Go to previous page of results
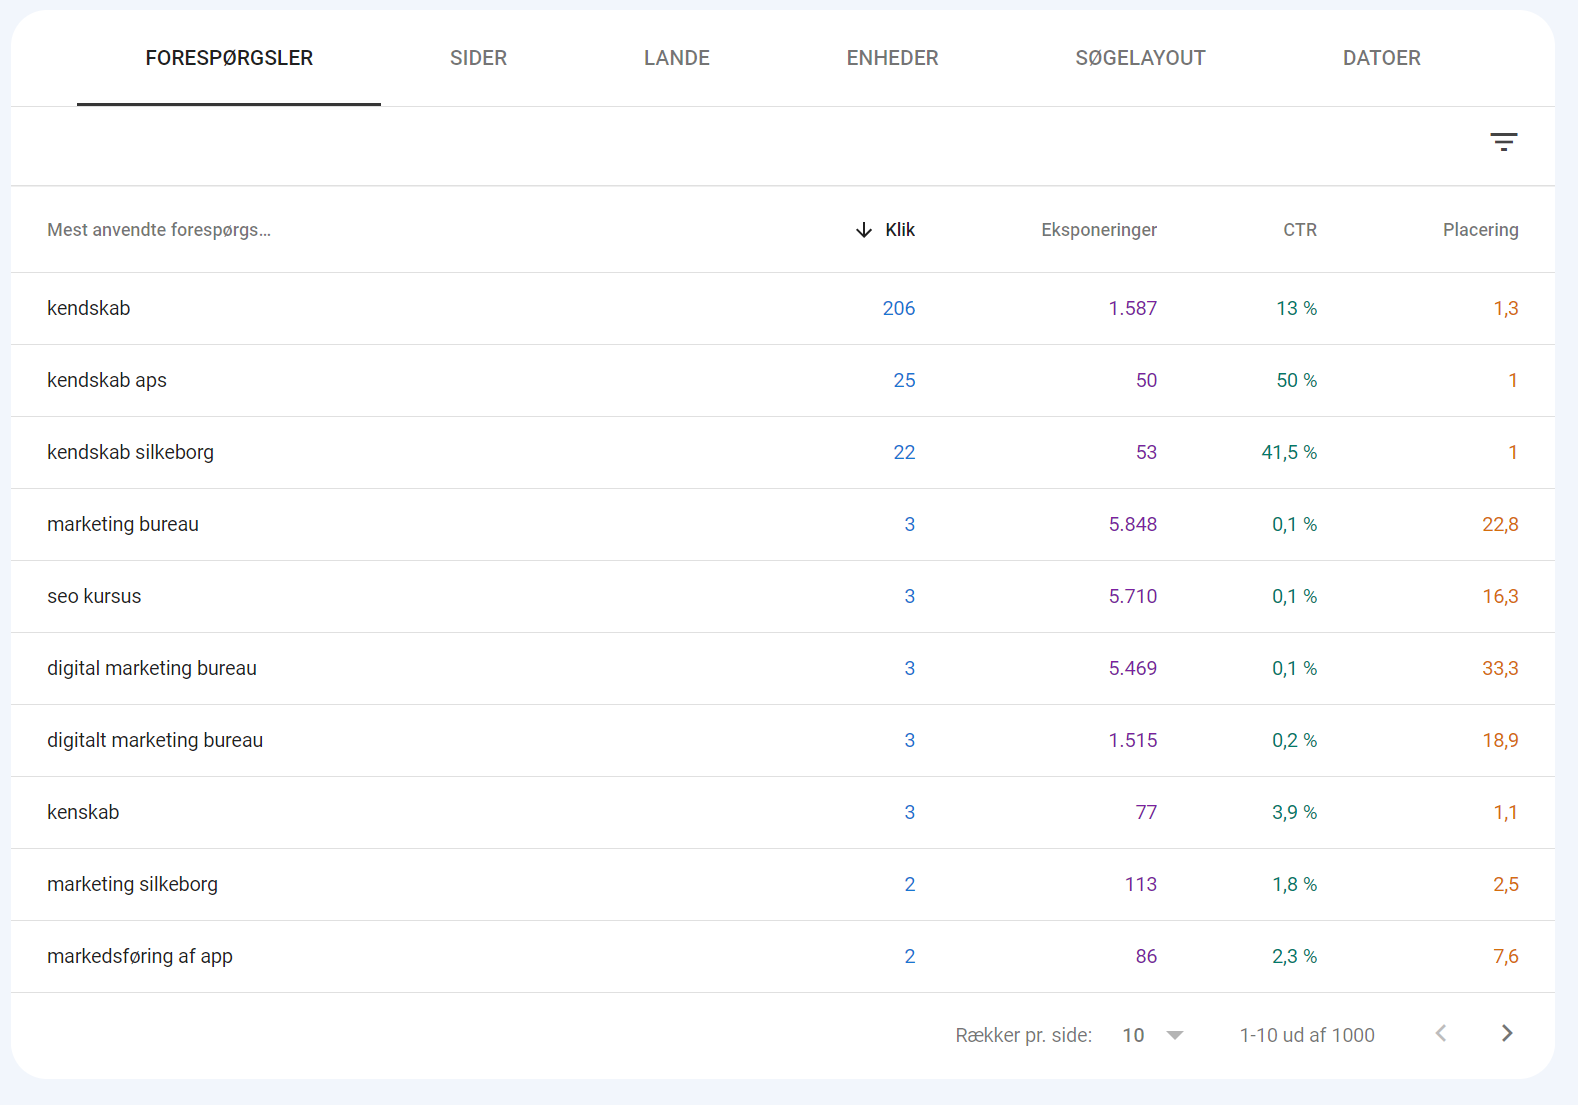This screenshot has width=1578, height=1105. (1441, 1034)
